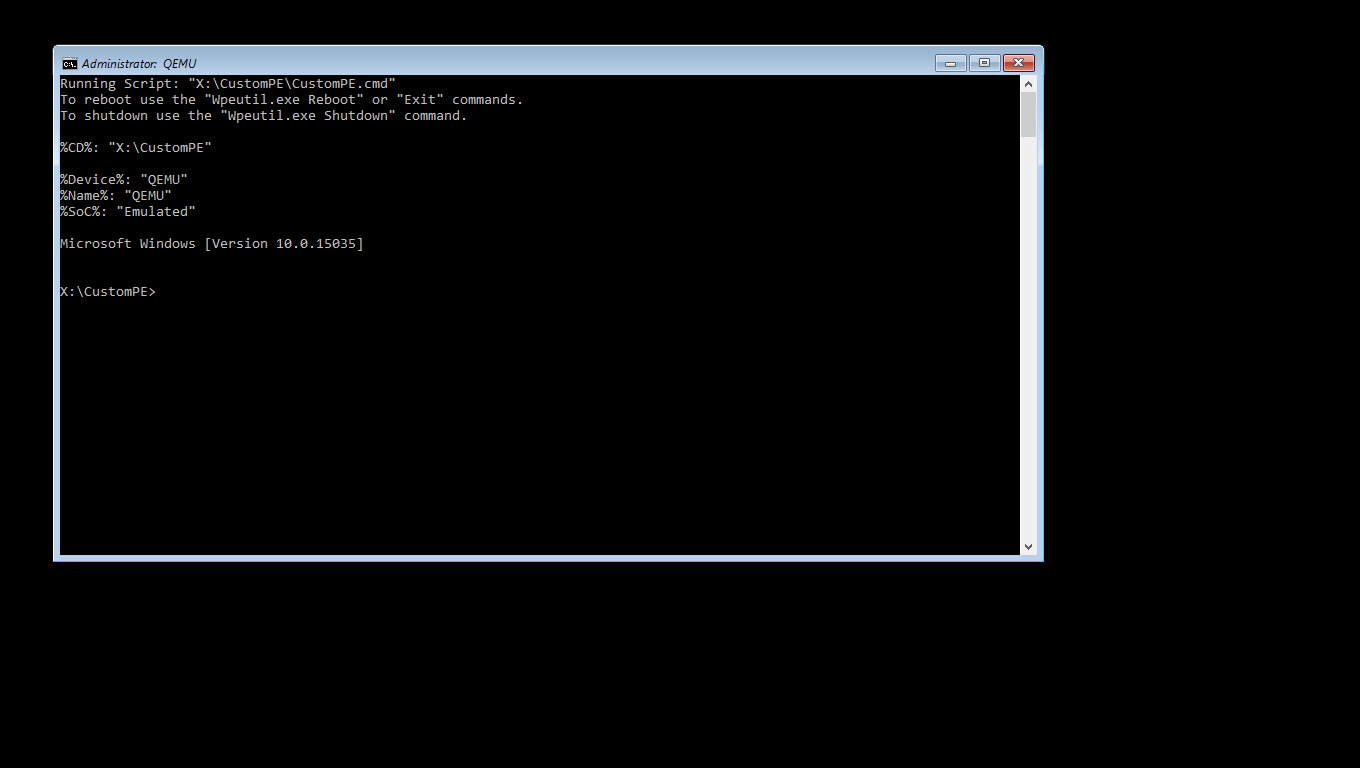
Task: Click the %SoC%: "Emulated" line
Action: [x=128, y=212]
